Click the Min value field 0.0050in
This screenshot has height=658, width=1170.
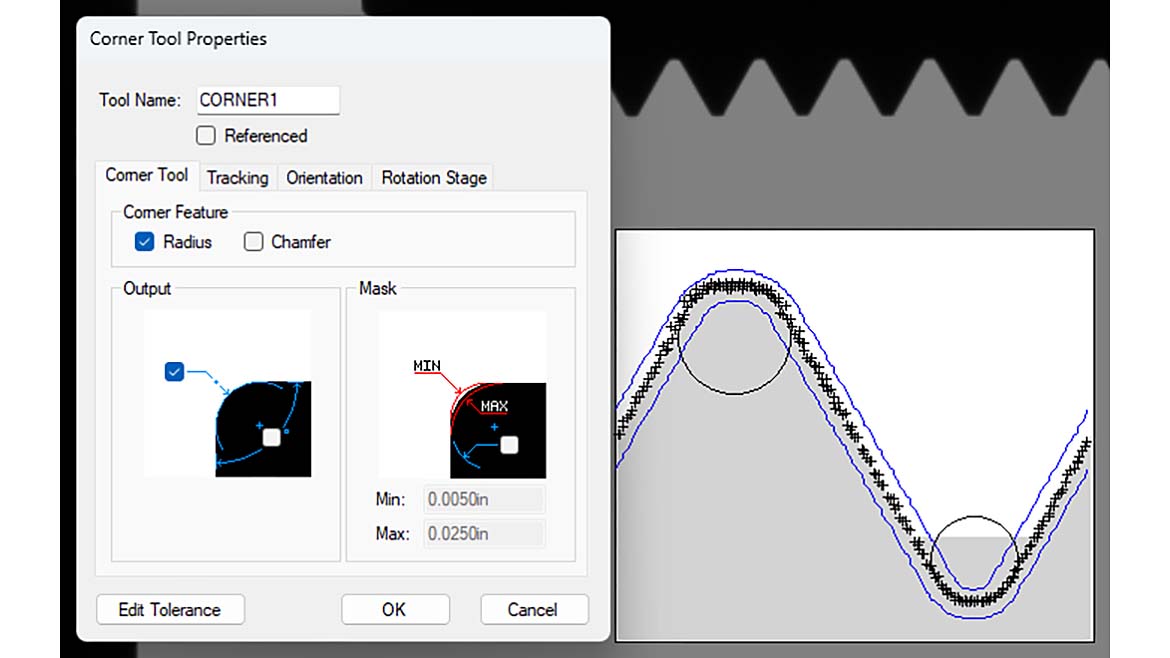click(484, 499)
